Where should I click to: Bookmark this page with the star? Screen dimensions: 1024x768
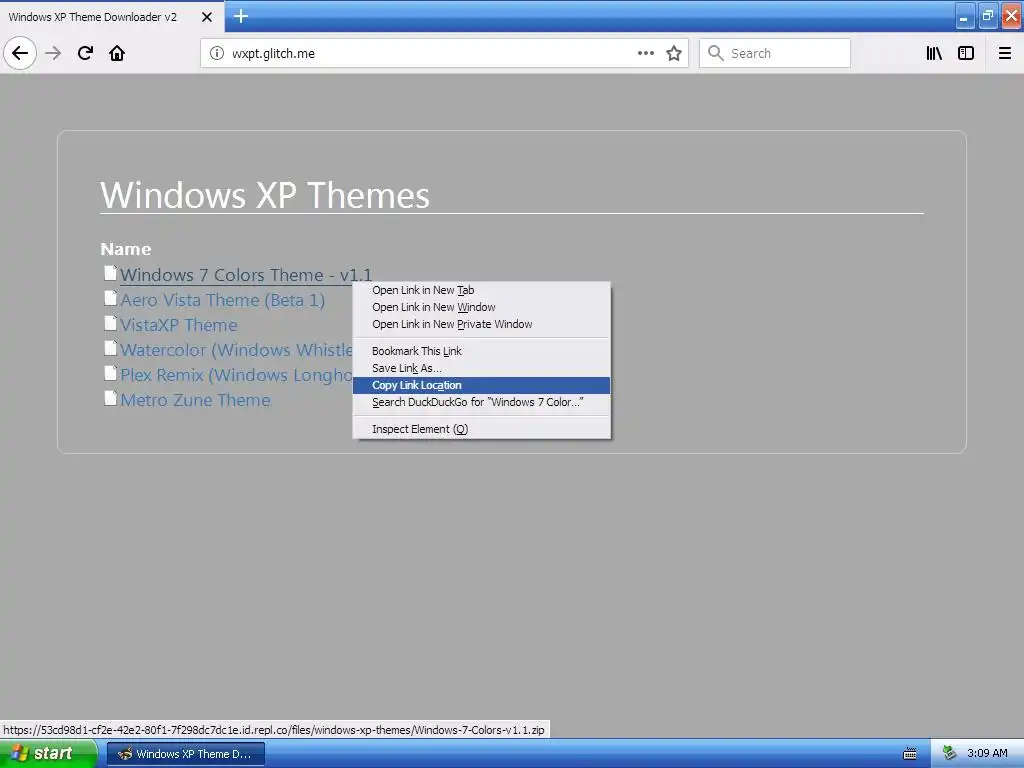point(674,53)
